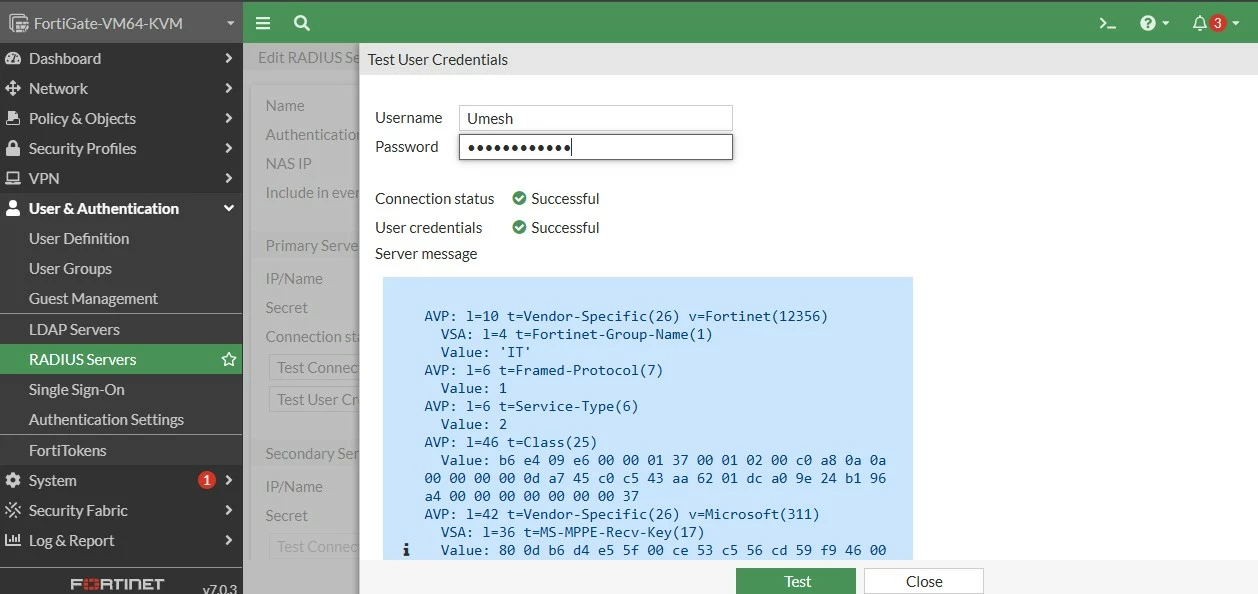Click the Dashboard gauge icon

point(13,59)
